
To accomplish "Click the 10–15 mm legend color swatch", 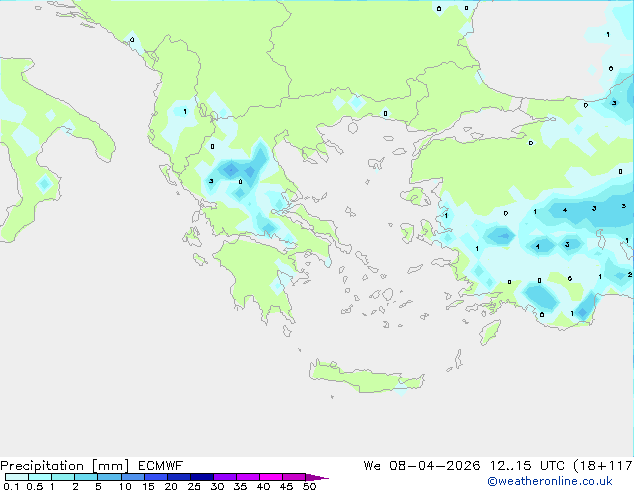I will point(132,477).
